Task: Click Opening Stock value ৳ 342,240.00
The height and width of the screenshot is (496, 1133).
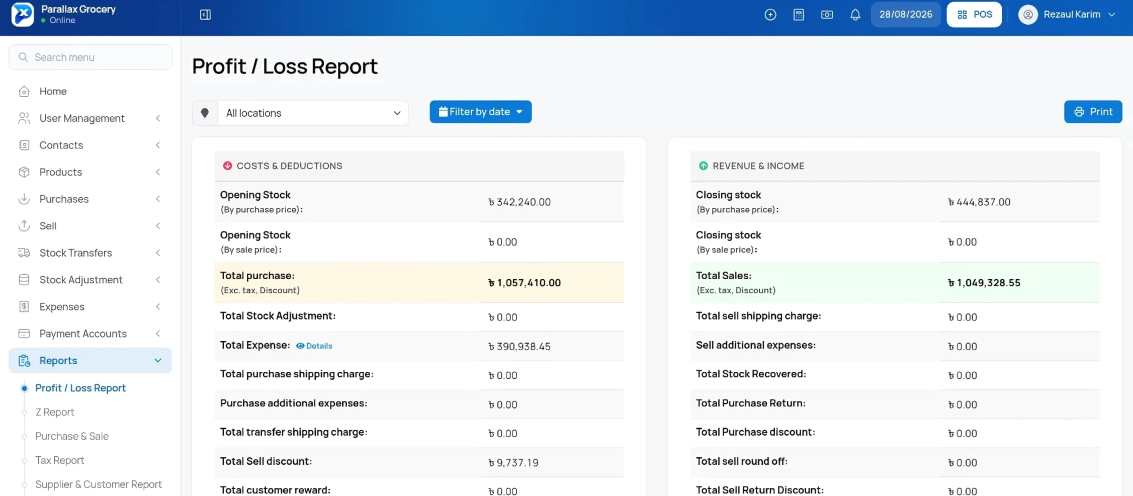Action: pos(520,202)
